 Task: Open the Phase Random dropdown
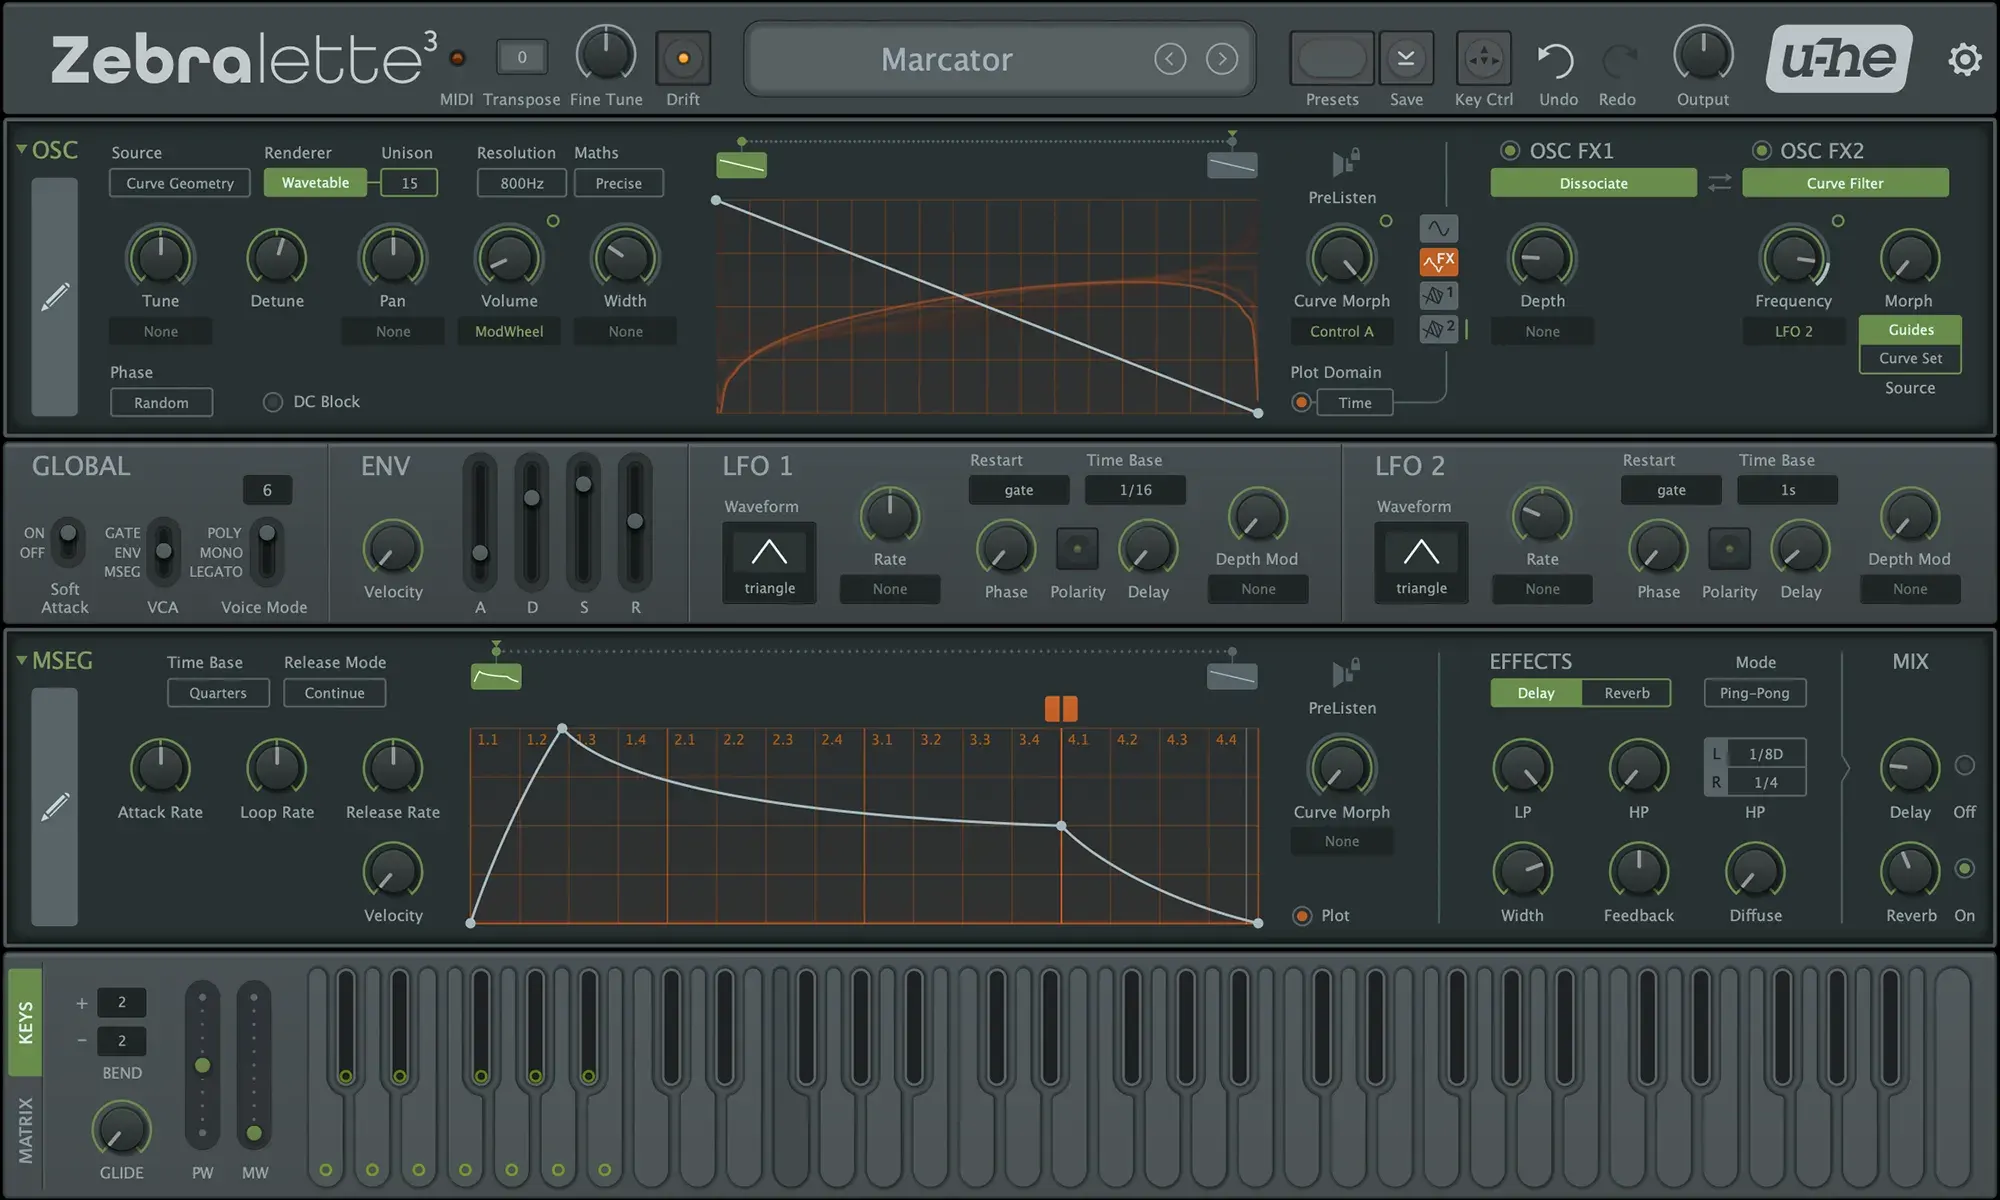[161, 403]
